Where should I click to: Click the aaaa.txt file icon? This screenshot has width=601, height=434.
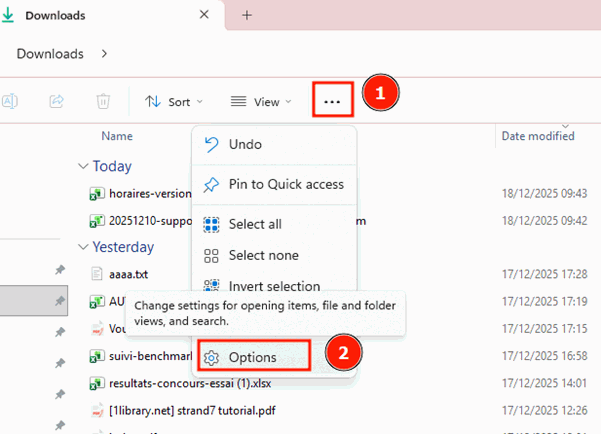click(97, 273)
